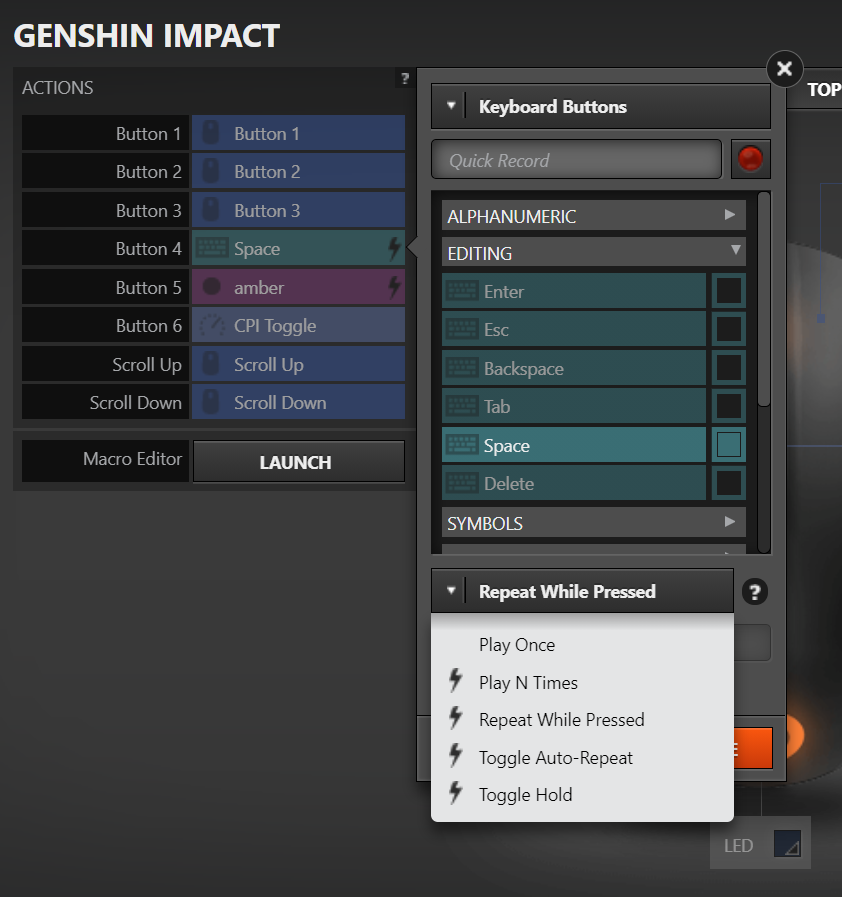
Task: Select the Tab key binding
Action: pyautogui.click(x=574, y=406)
